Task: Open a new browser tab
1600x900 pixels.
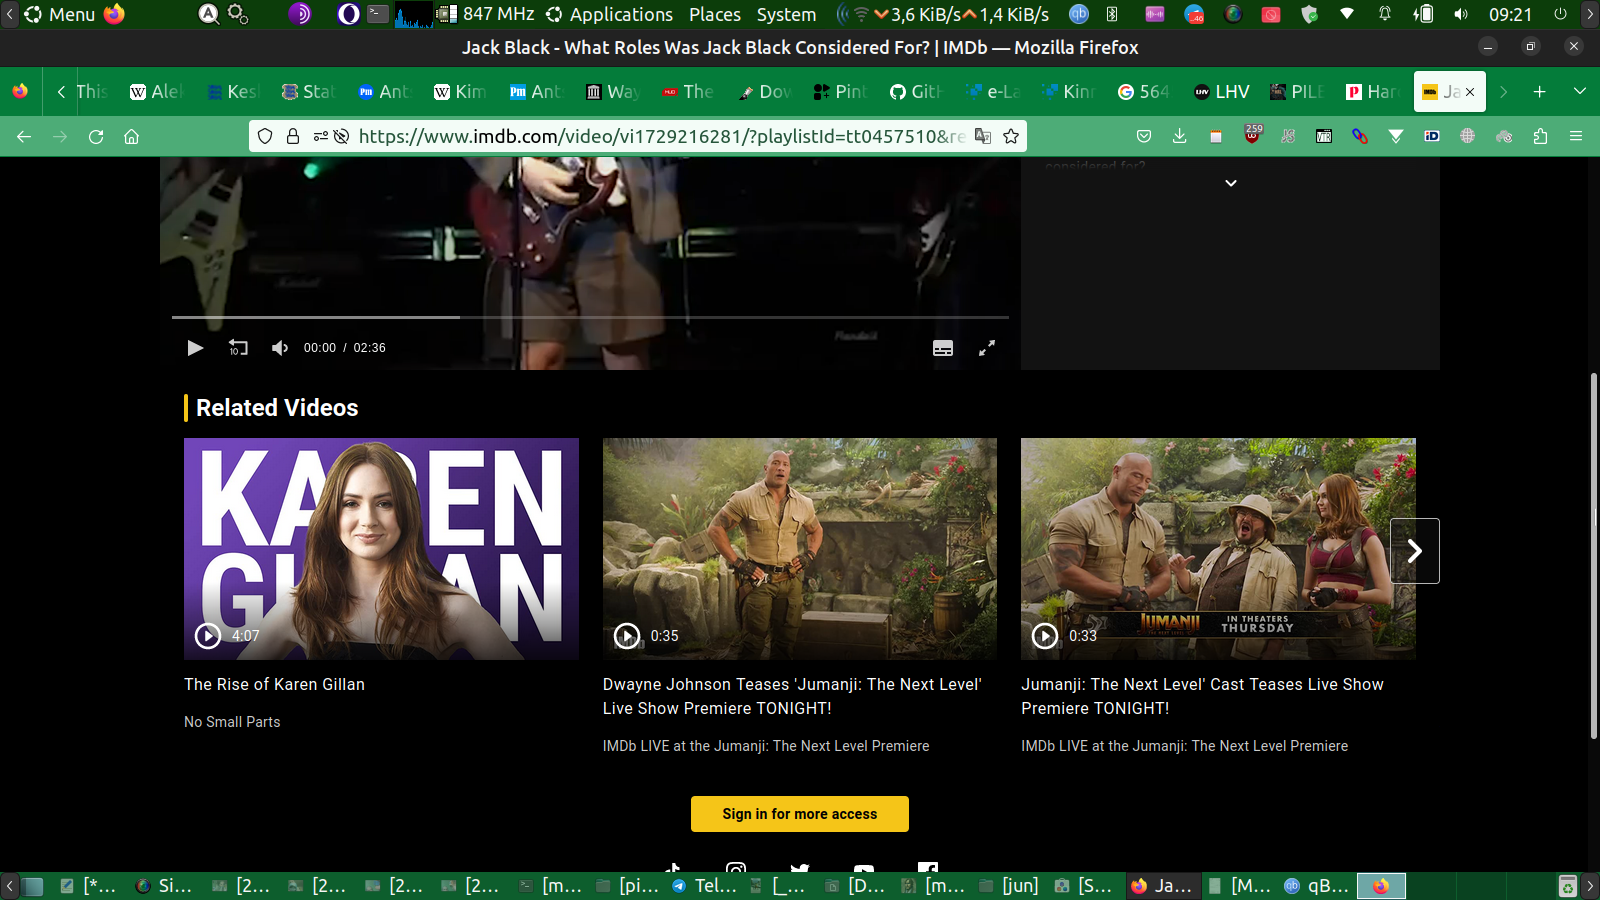Action: click(1539, 92)
